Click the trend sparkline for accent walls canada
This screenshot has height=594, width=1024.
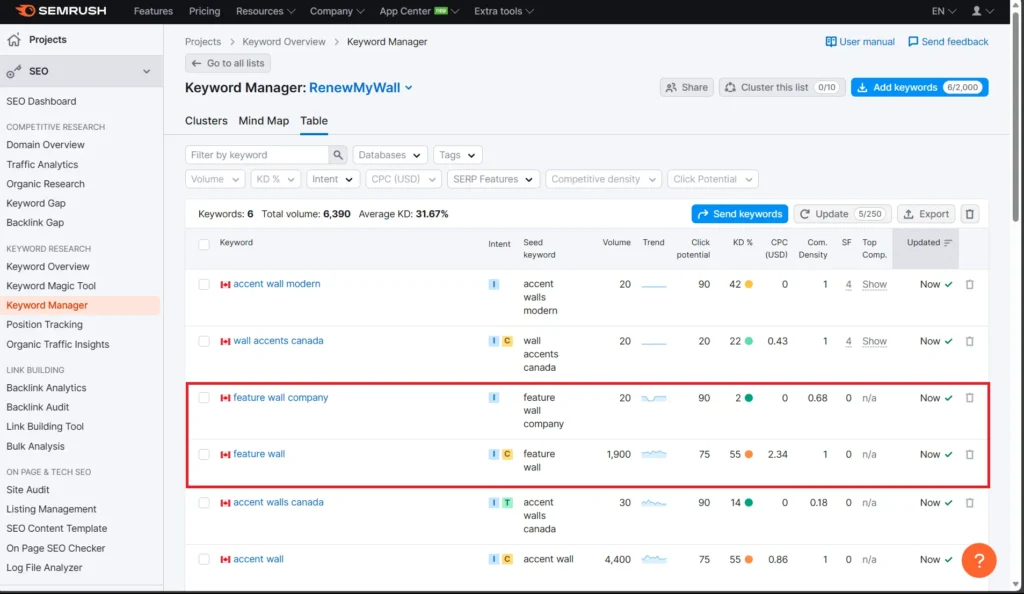pyautogui.click(x=654, y=503)
